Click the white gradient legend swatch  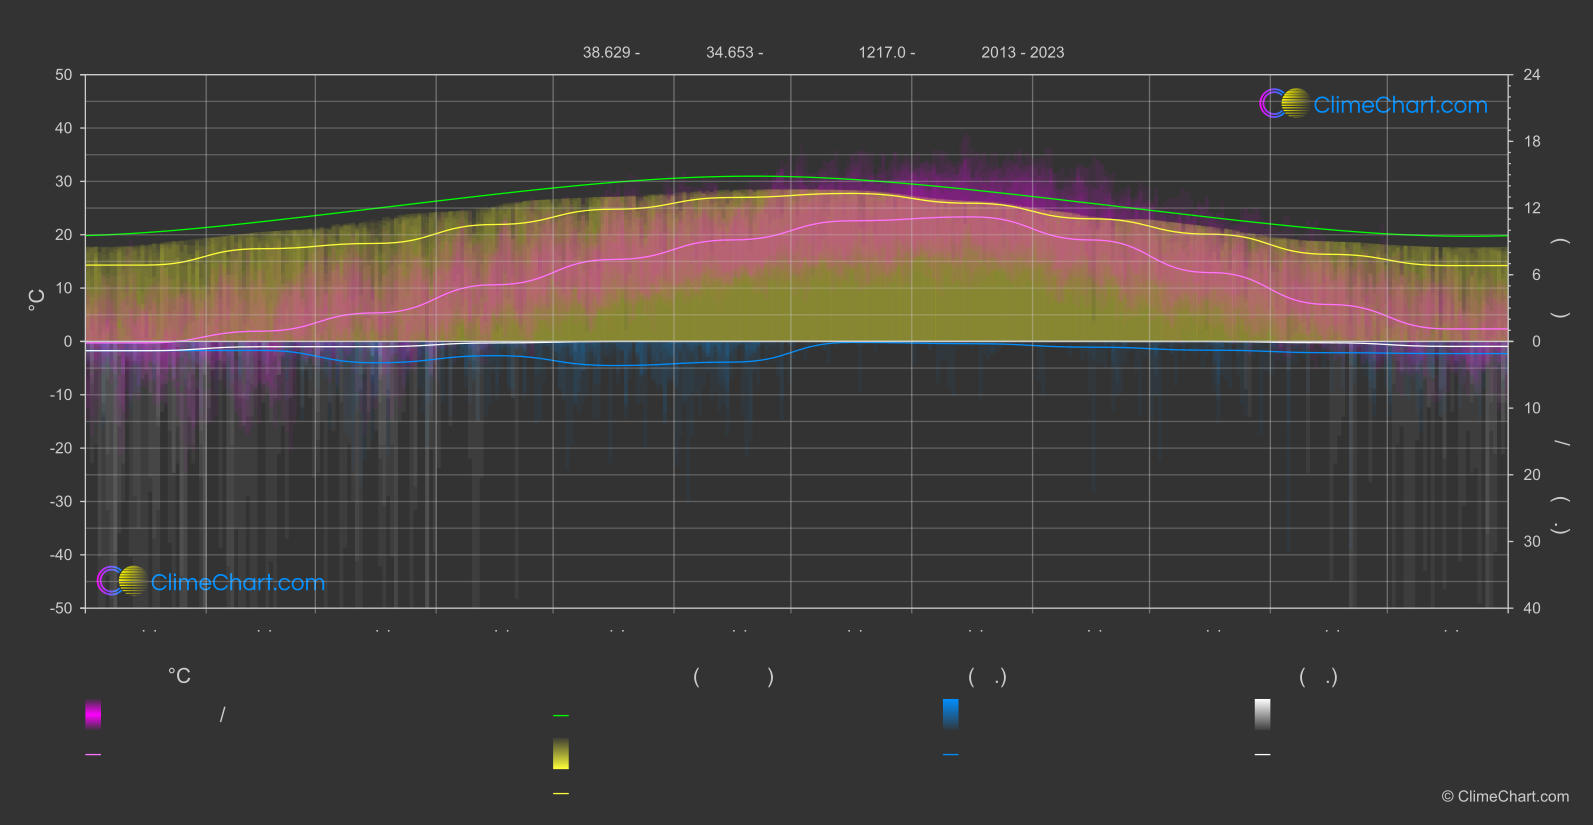pos(1263,714)
